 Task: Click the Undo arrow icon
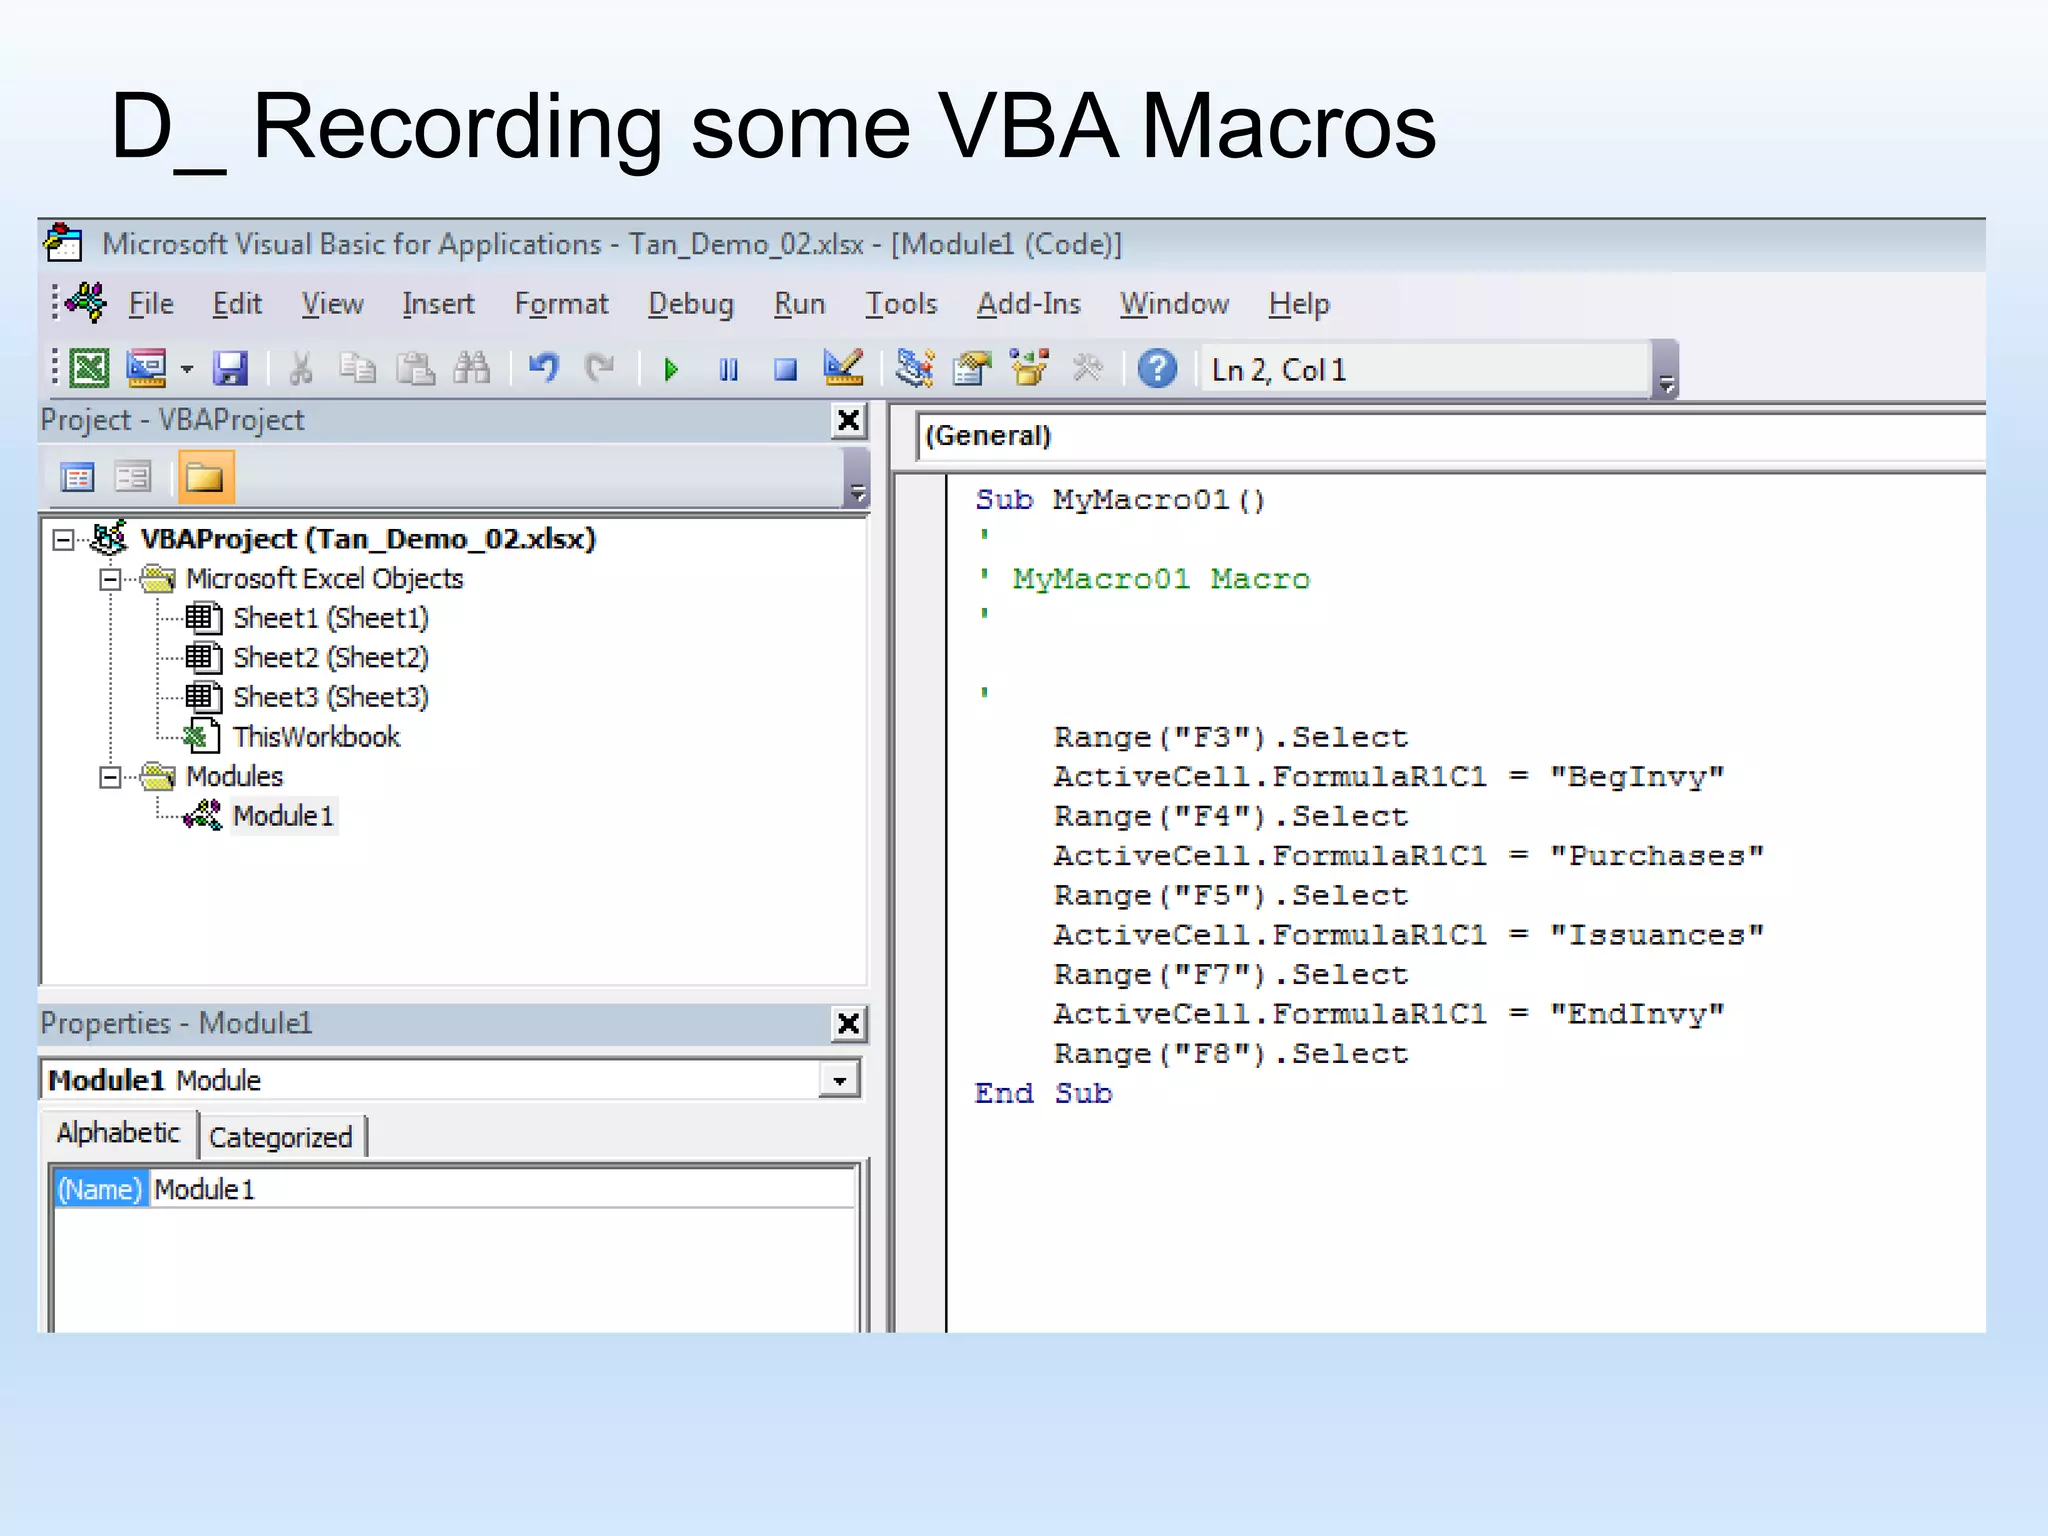coord(543,369)
